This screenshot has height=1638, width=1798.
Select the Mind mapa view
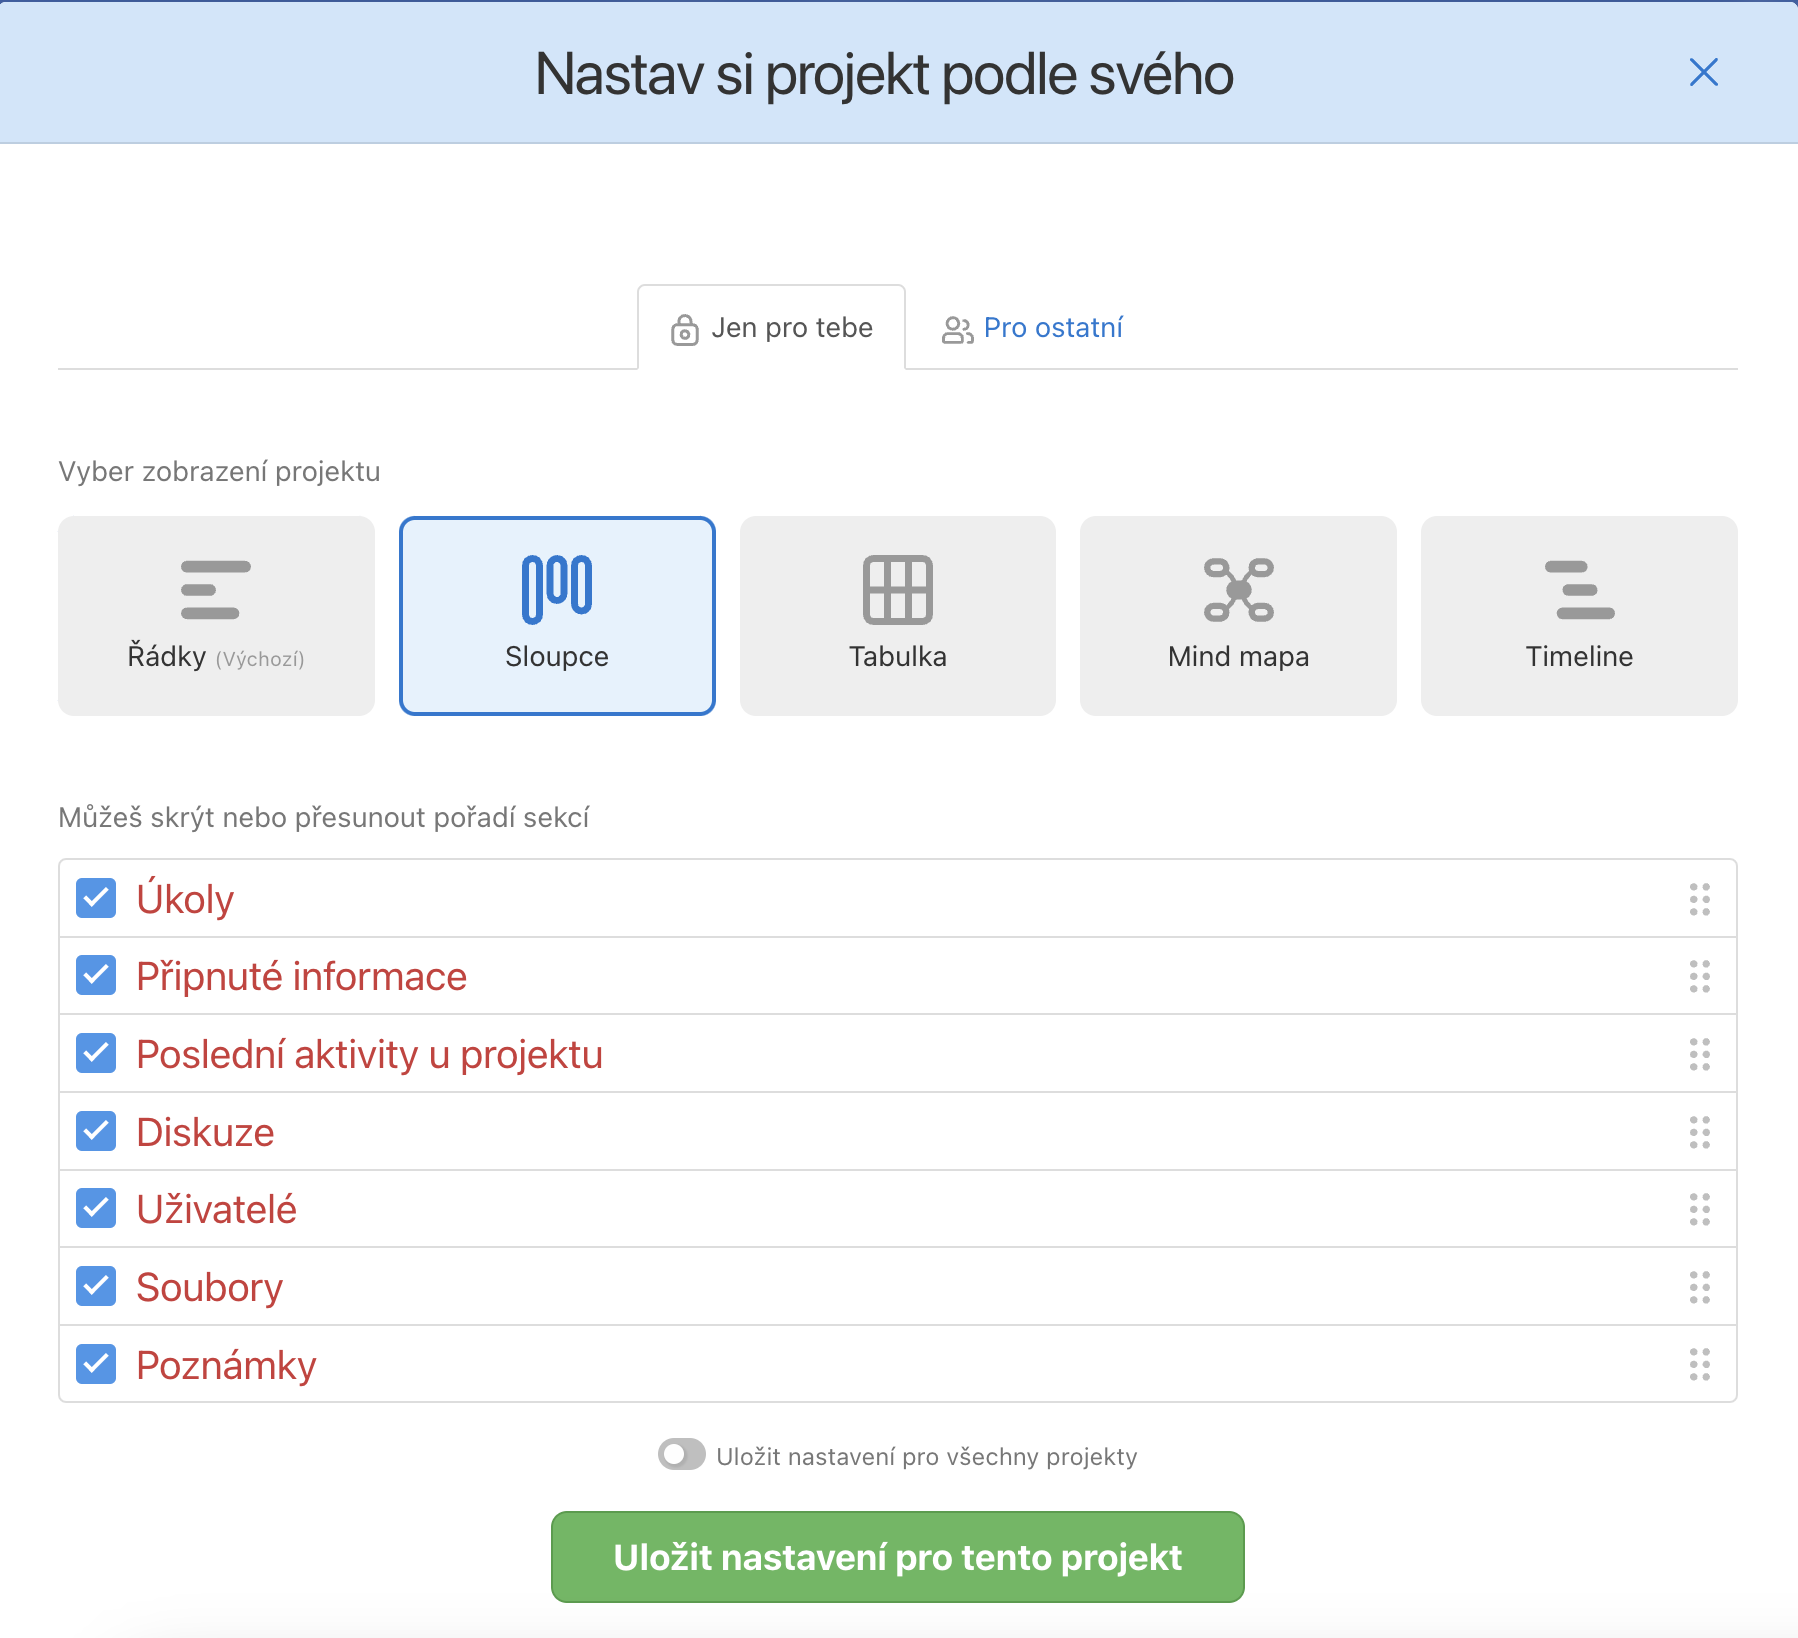coord(1238,615)
